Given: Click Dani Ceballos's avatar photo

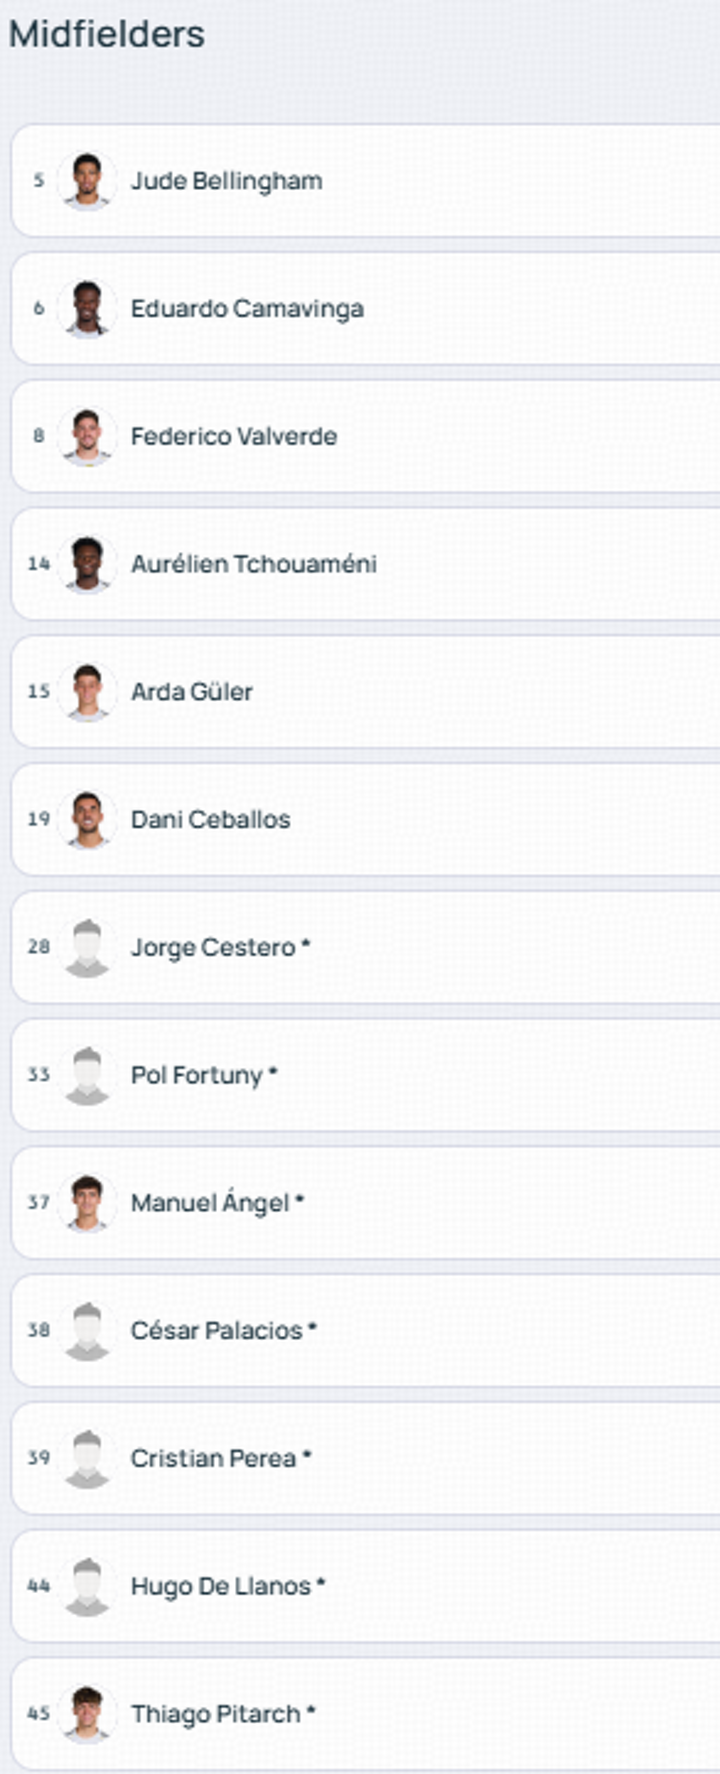Looking at the screenshot, I should (87, 820).
